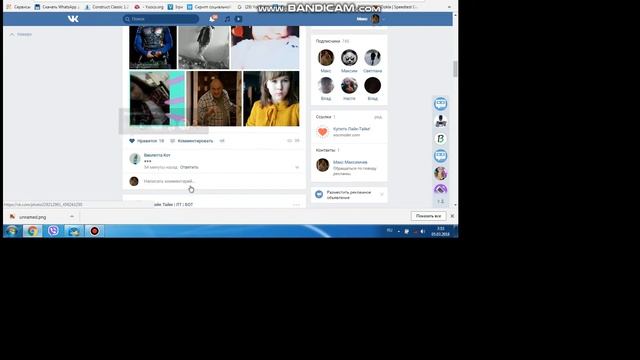Expand Разместить рекламное объявление chevron
The height and width of the screenshot is (360, 640).
pyautogui.click(x=382, y=195)
